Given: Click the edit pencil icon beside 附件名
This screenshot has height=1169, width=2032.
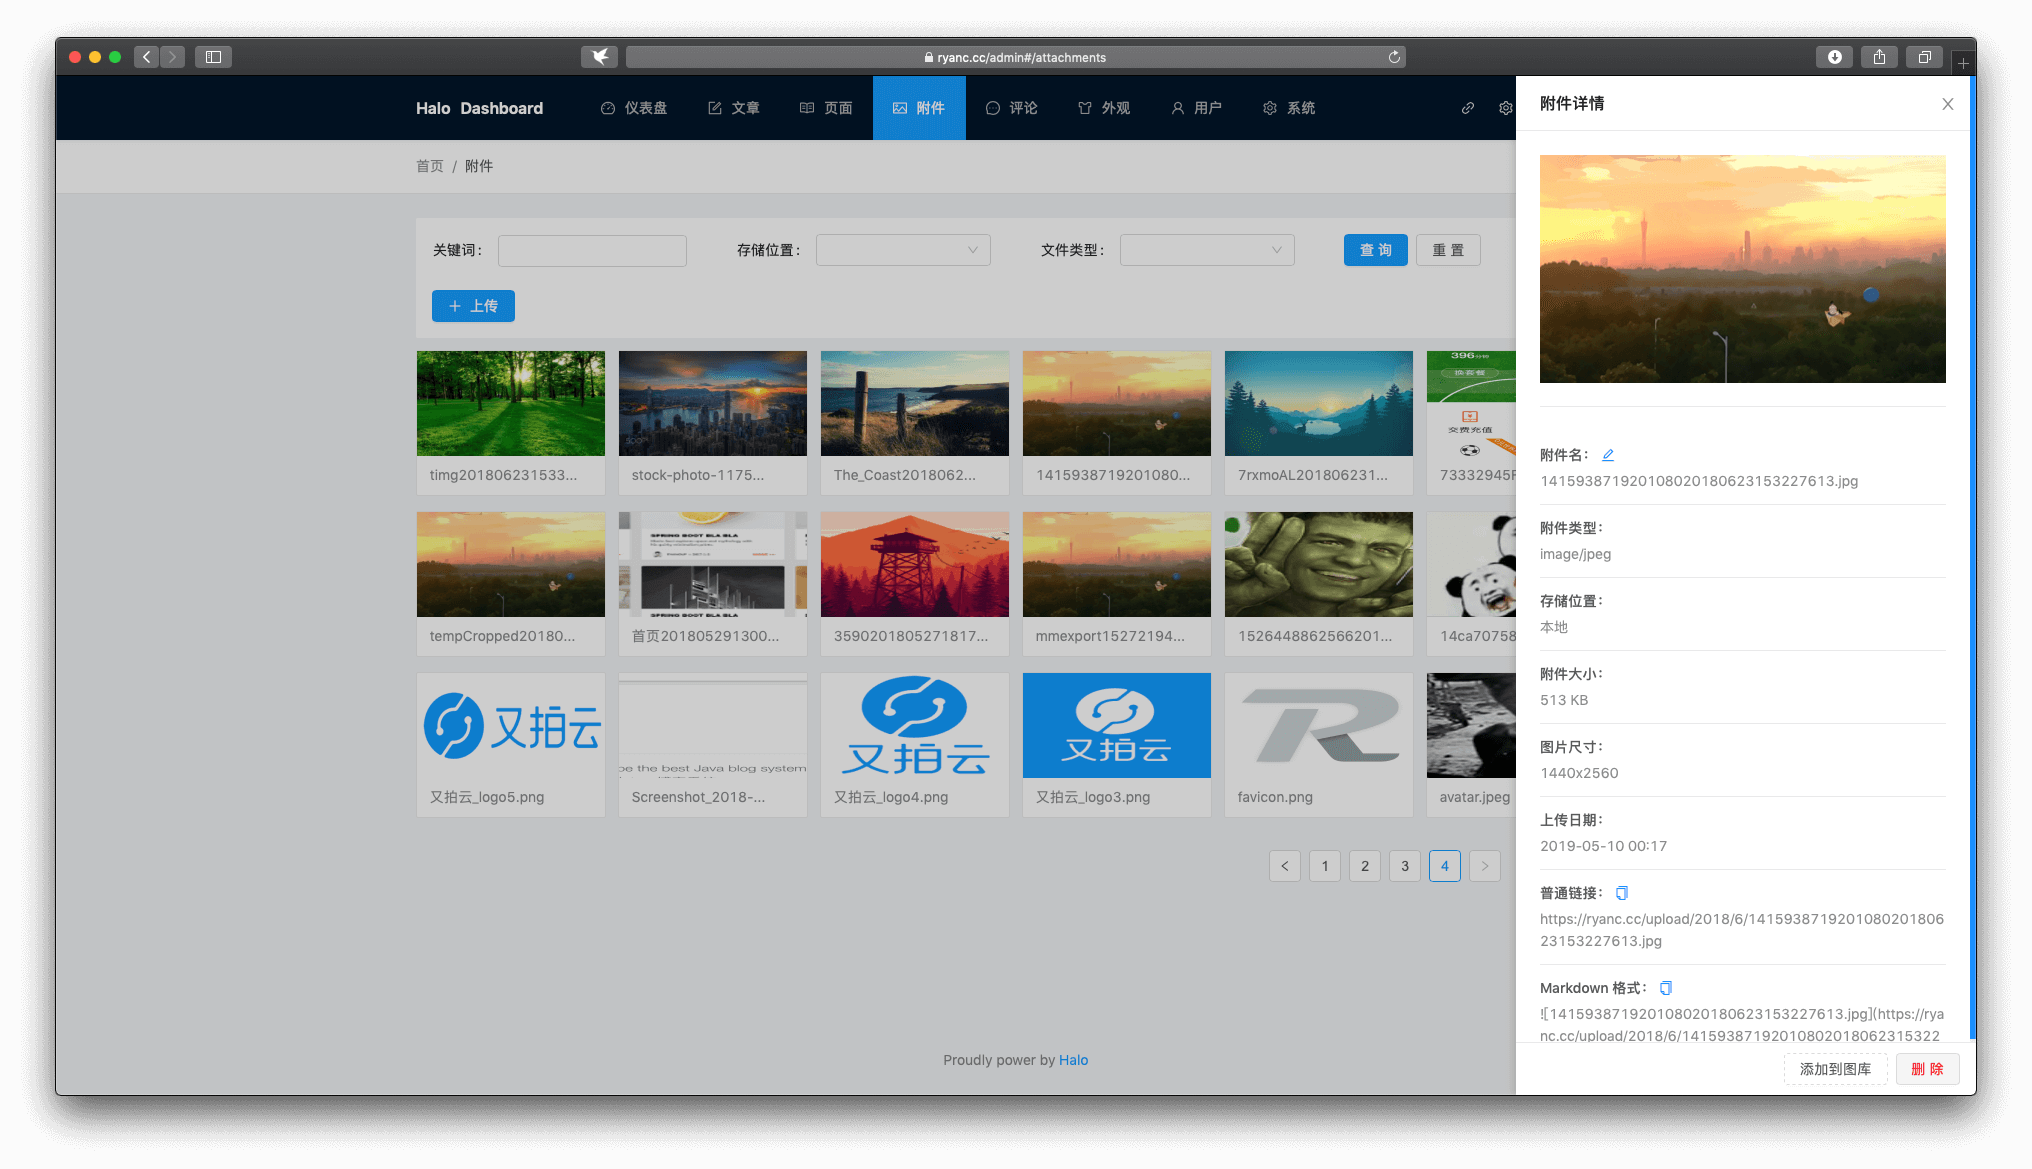Looking at the screenshot, I should point(1608,455).
